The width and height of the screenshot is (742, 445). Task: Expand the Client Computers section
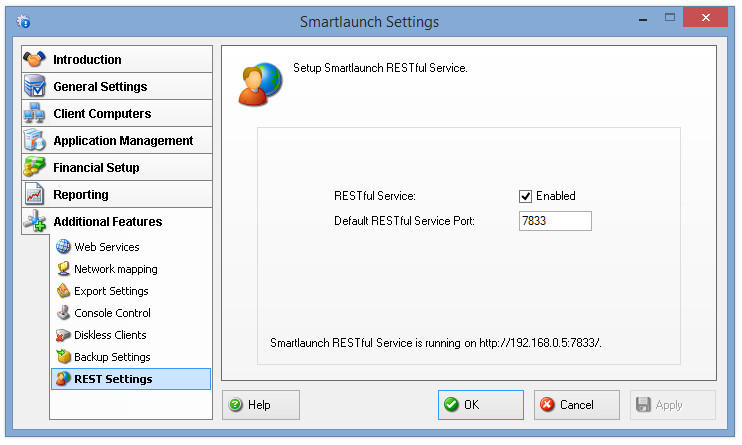point(117,114)
